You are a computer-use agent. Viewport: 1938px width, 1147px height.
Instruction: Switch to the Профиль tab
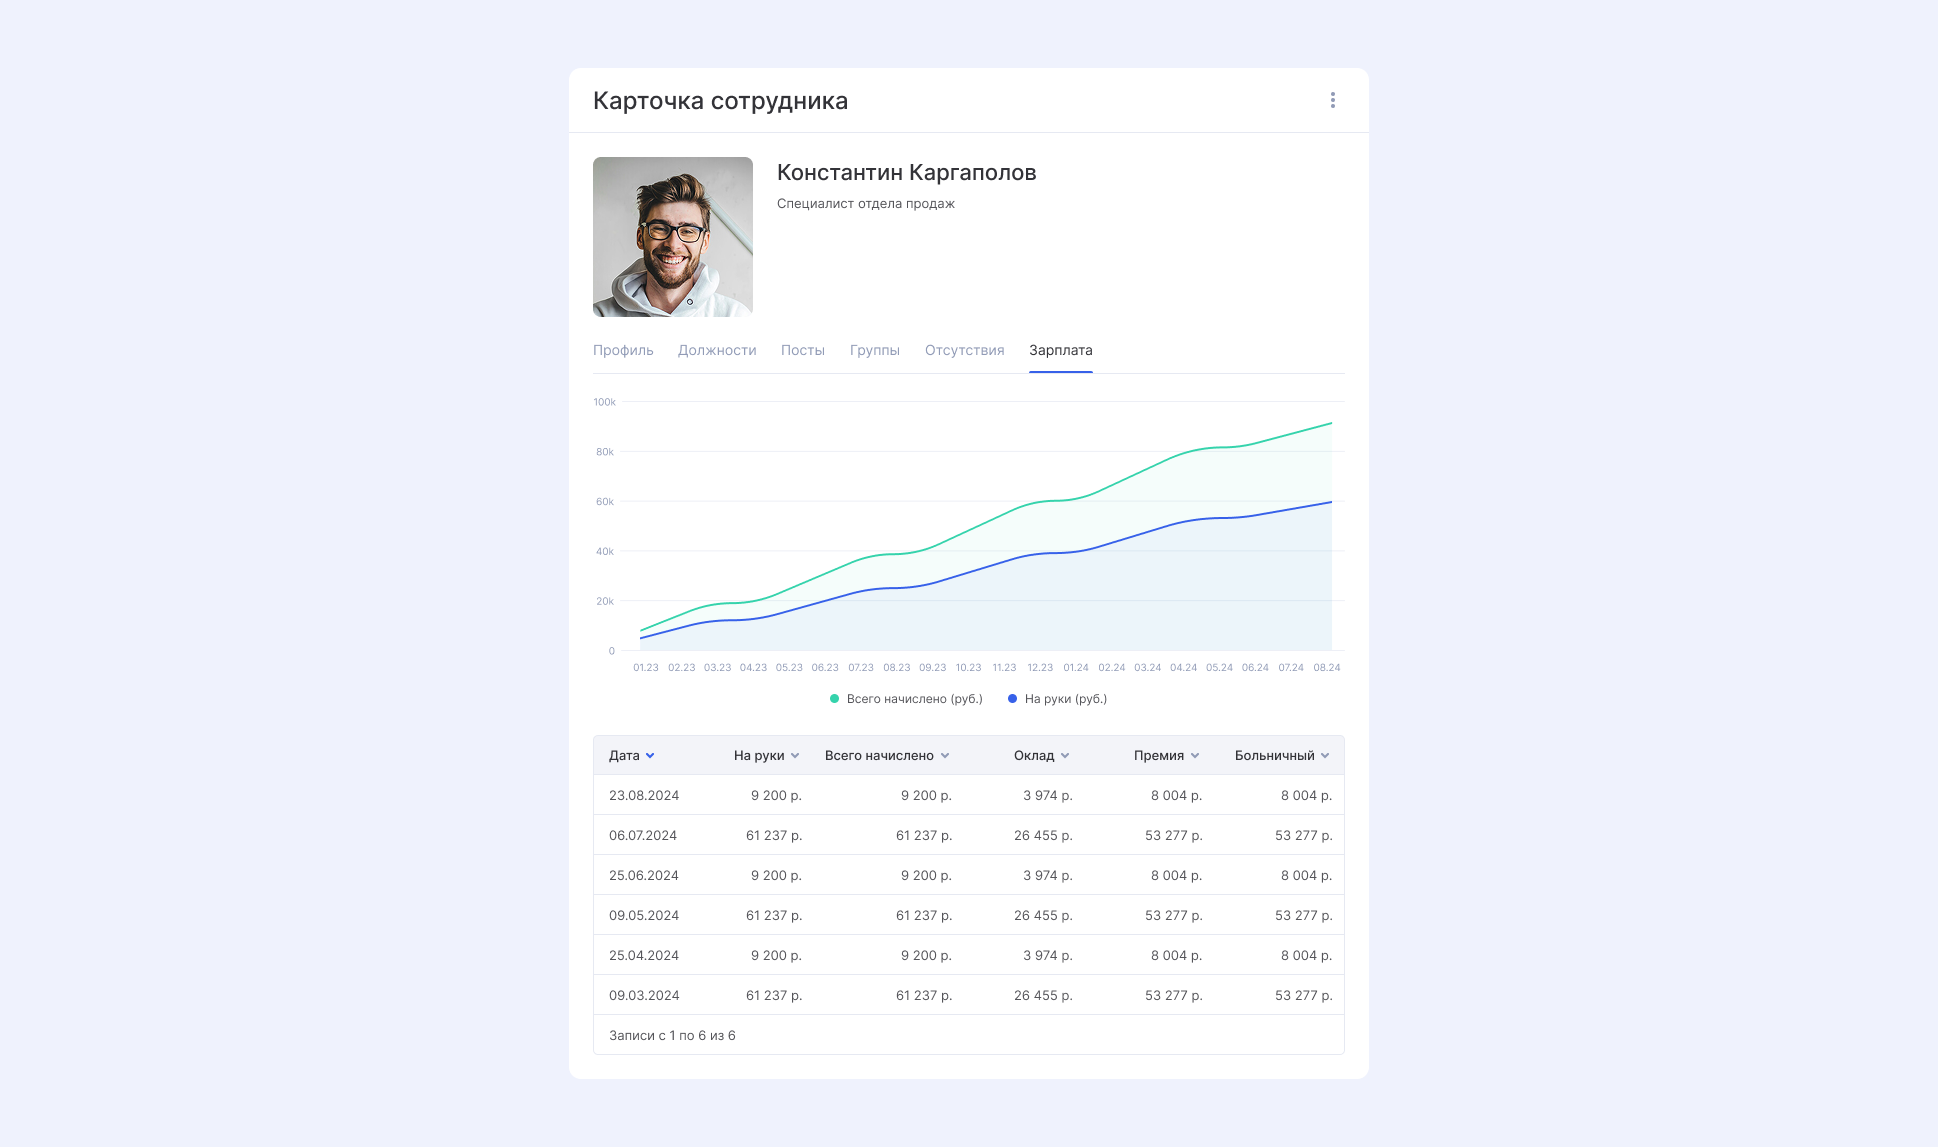[623, 350]
